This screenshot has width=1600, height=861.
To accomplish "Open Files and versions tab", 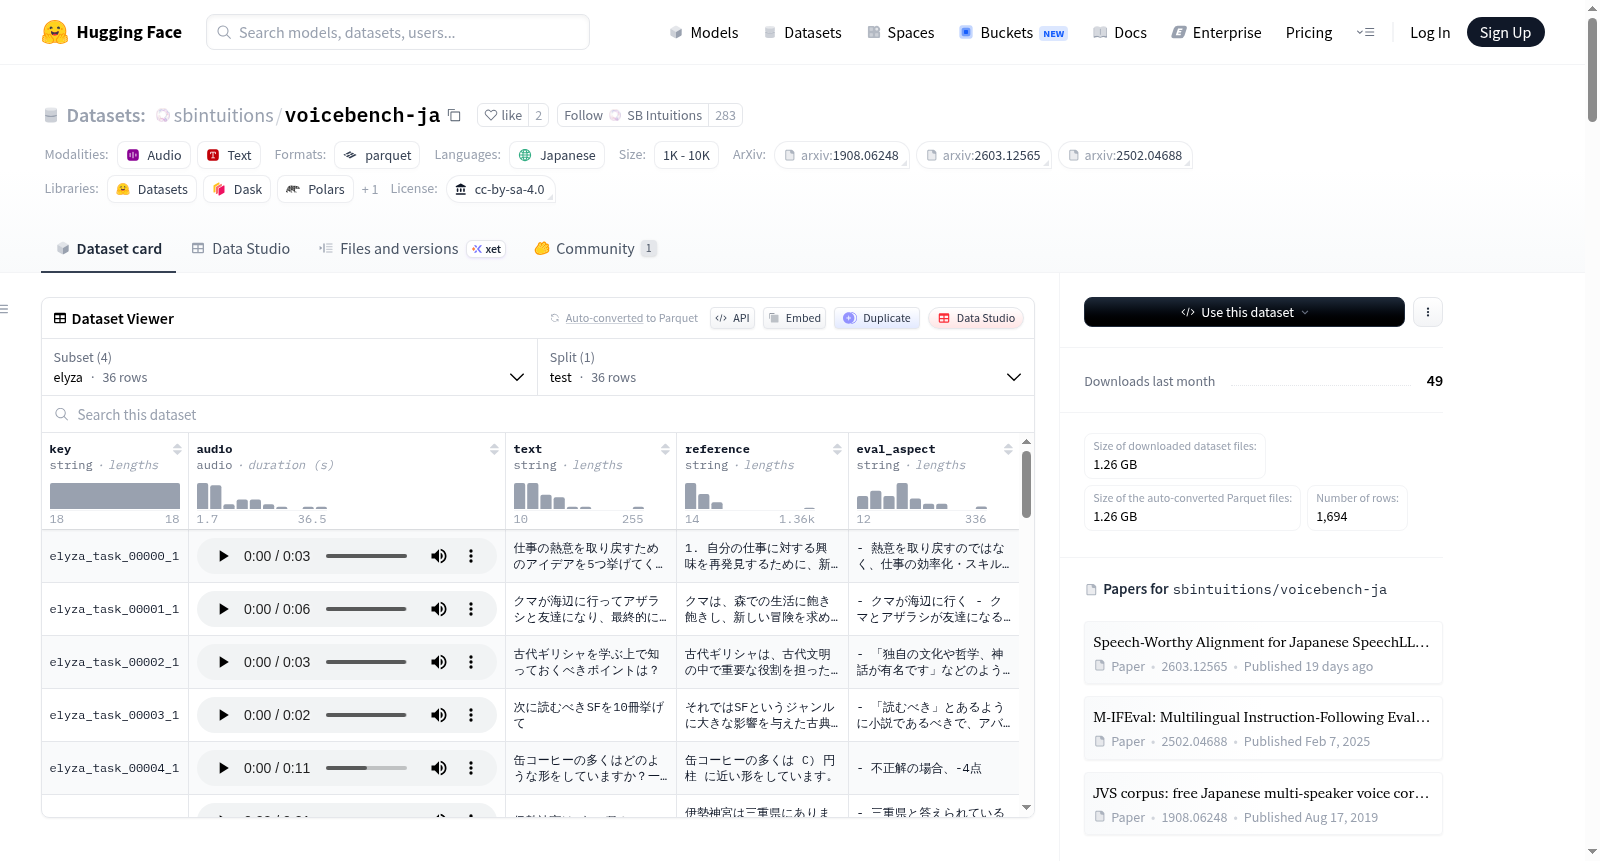I will tap(411, 249).
